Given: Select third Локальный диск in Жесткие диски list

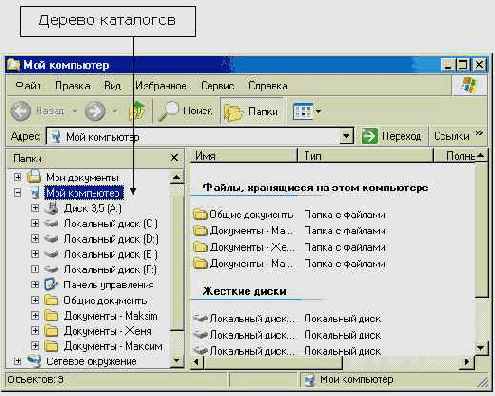Looking at the screenshot, I should point(244,351).
